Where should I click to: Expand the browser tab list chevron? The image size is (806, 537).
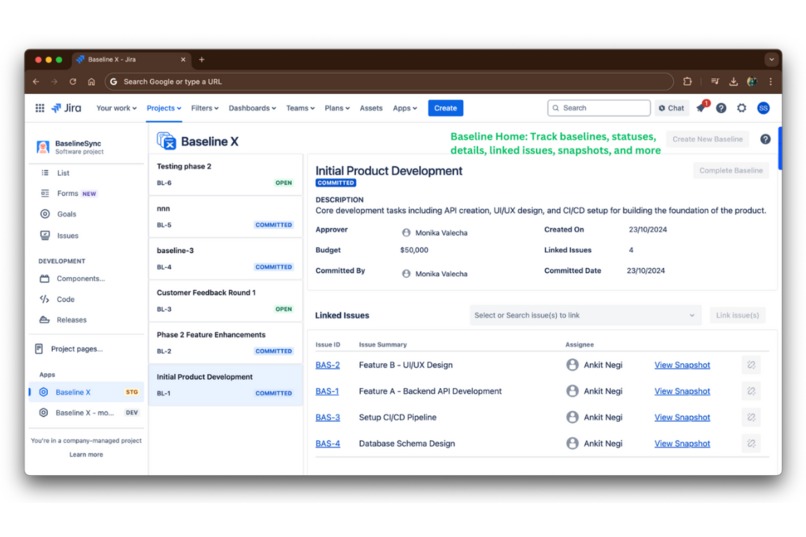click(772, 60)
